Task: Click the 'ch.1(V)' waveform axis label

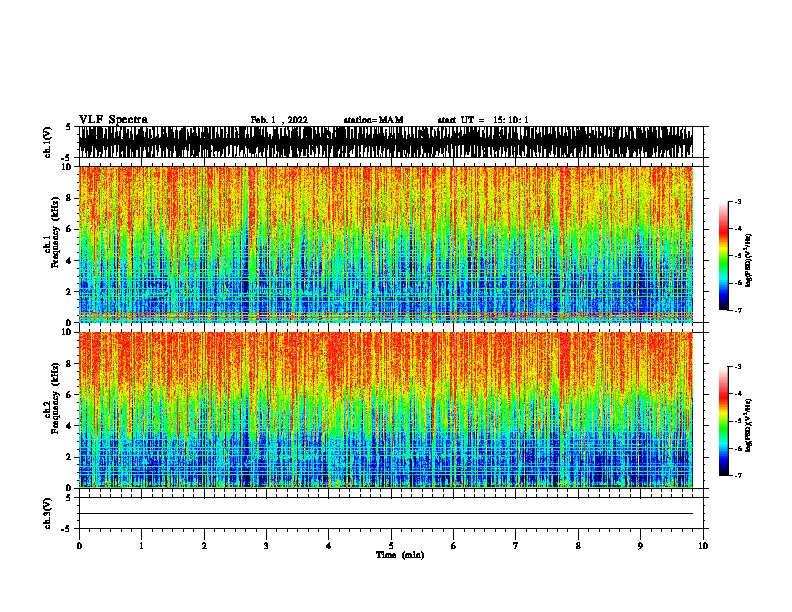Action: point(48,142)
